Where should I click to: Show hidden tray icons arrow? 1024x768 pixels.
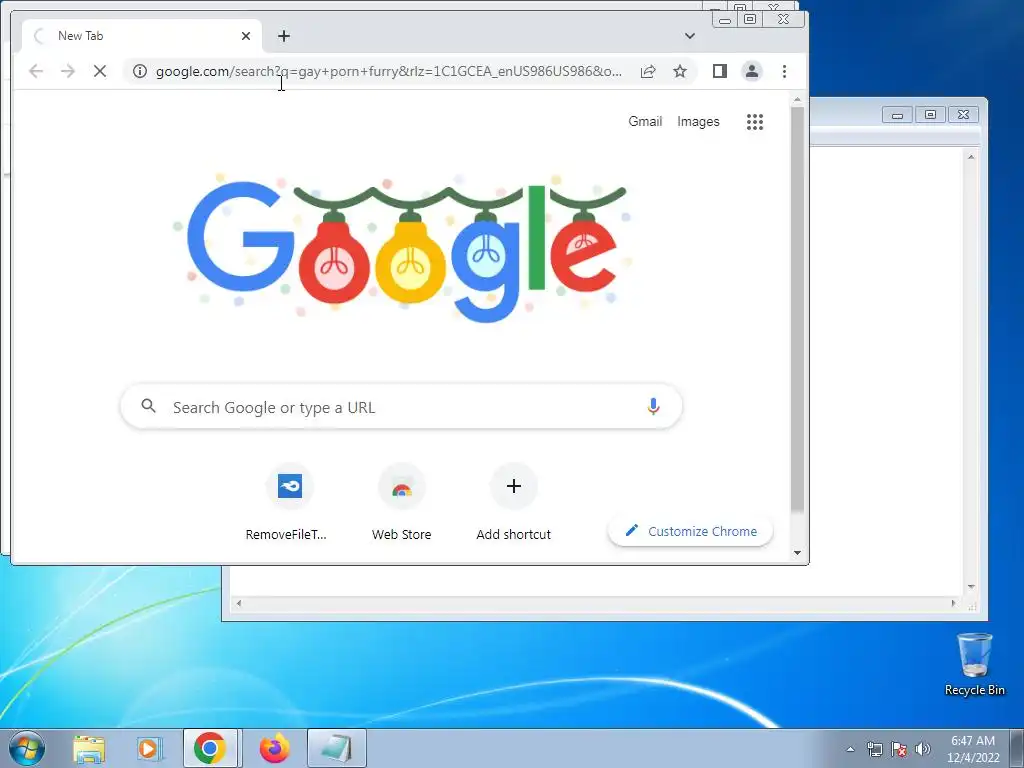tap(850, 749)
